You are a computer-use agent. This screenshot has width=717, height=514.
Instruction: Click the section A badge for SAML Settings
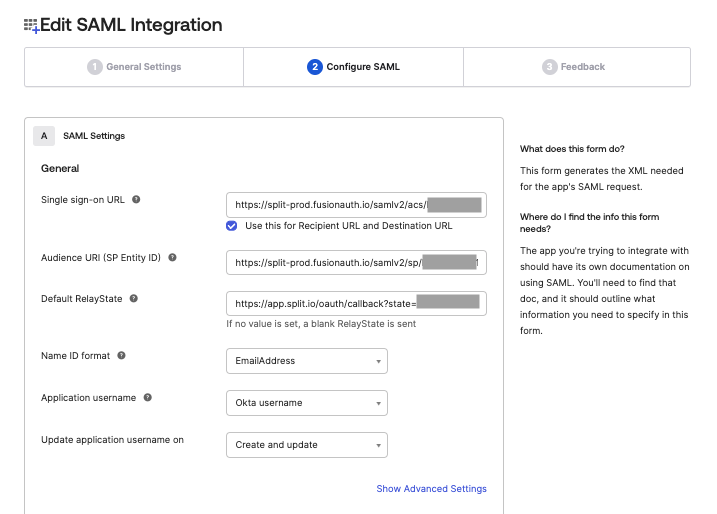pos(44,135)
